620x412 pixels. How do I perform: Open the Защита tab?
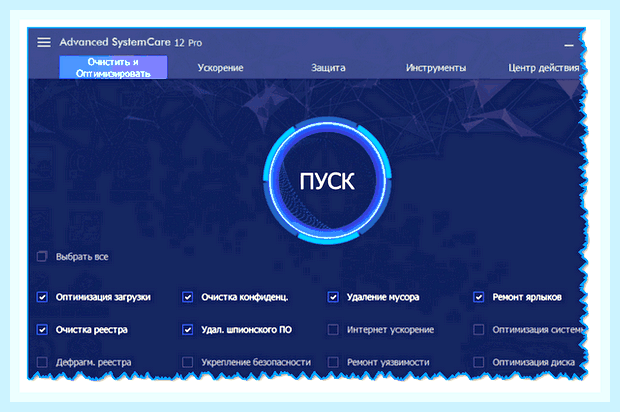[x=328, y=68]
